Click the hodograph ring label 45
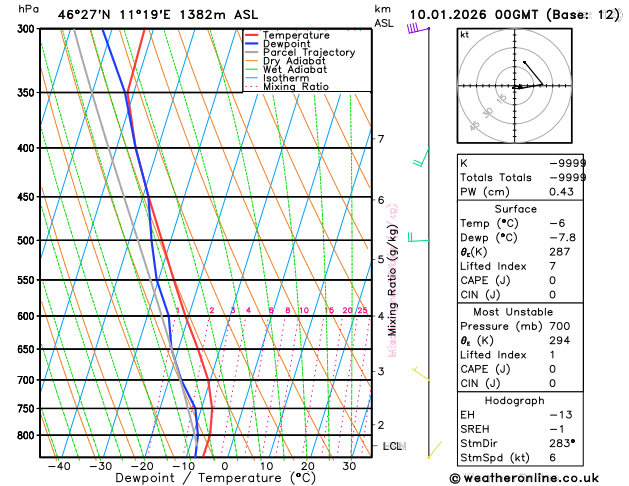 (x=475, y=126)
